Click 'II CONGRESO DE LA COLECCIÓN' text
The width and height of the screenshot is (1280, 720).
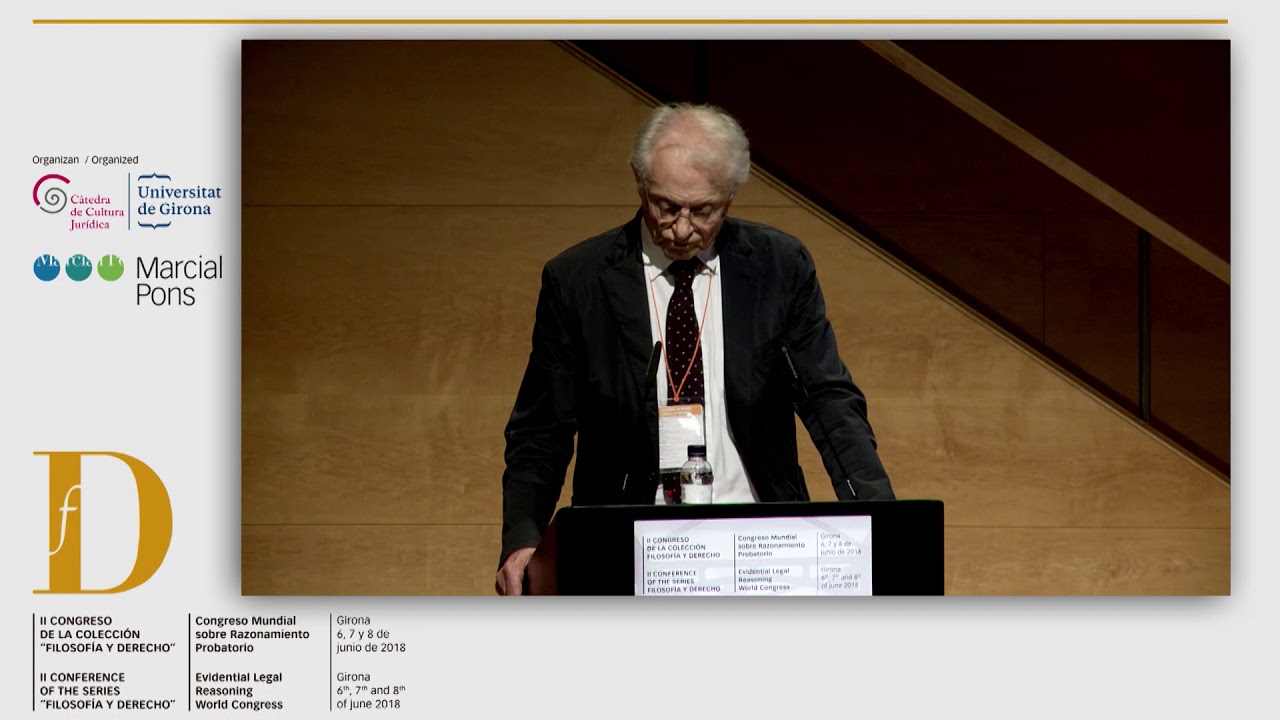108,634
